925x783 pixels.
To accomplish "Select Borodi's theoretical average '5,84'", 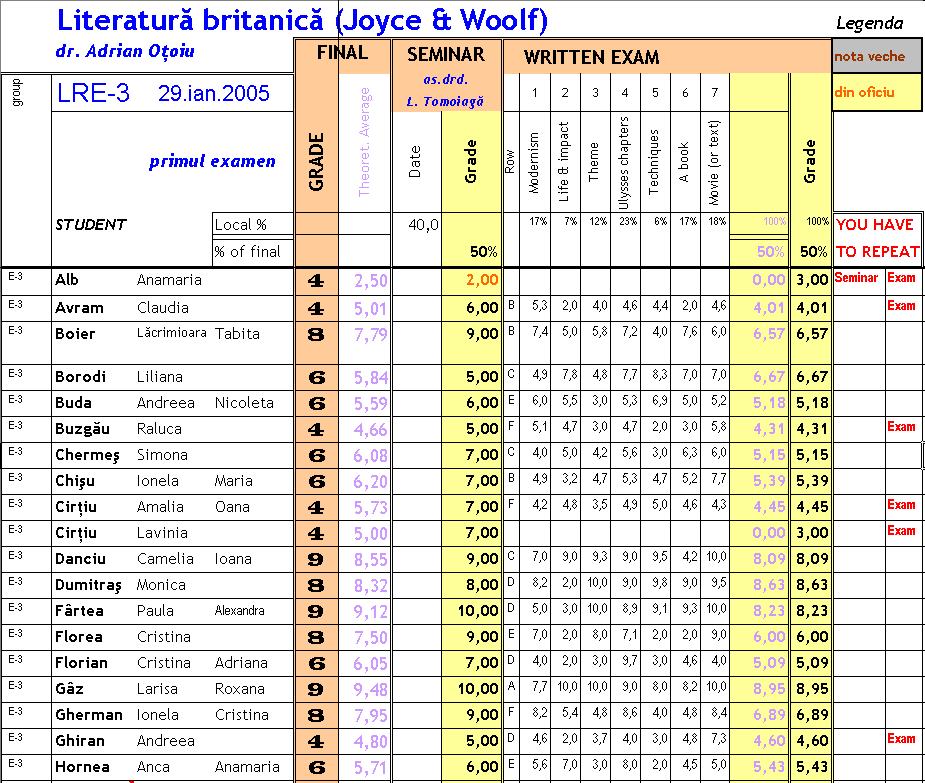I will tap(370, 378).
